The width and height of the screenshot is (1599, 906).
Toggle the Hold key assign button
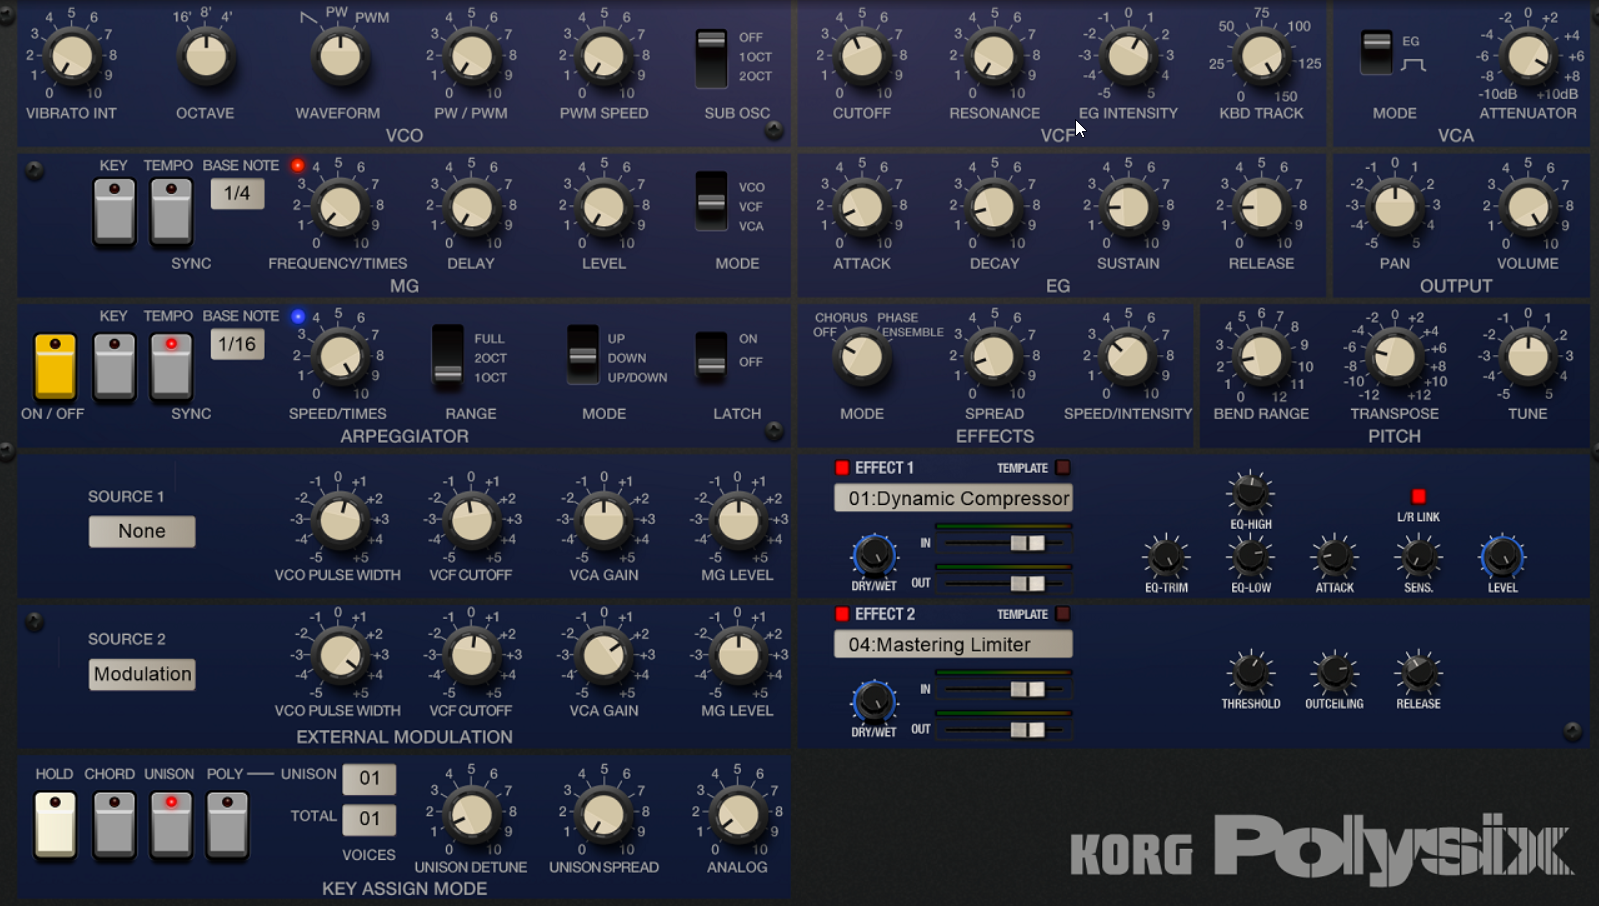tap(55, 825)
